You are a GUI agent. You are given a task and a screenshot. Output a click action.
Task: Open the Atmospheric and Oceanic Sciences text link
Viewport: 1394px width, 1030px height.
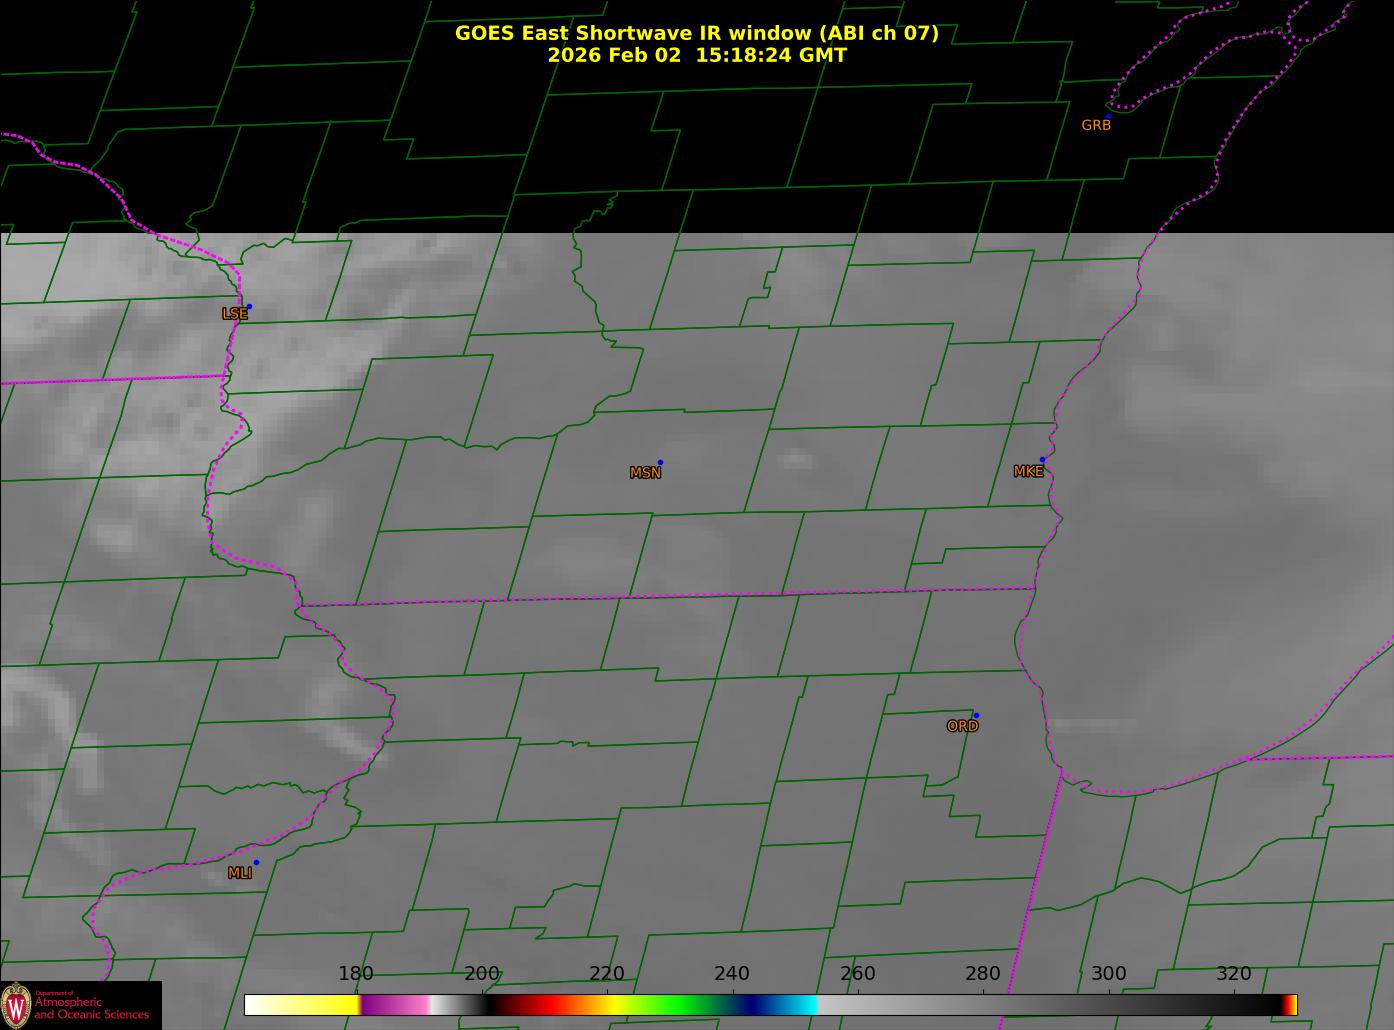(92, 1008)
